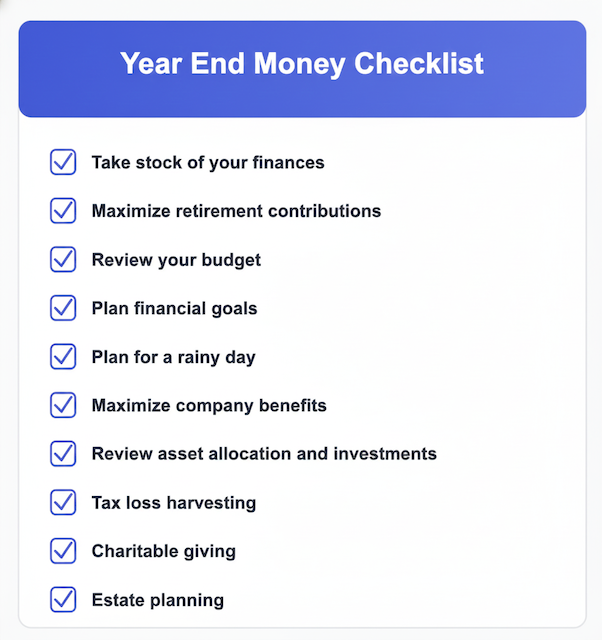Click 'Review asset allocation and investments' text

pyautogui.click(x=264, y=453)
